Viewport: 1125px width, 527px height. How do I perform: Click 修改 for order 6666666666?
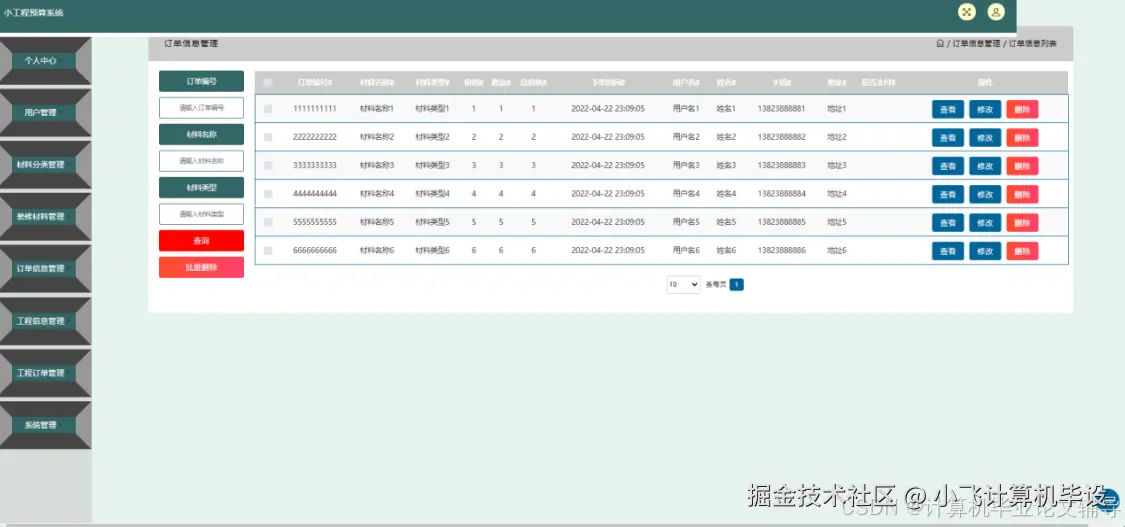click(985, 252)
